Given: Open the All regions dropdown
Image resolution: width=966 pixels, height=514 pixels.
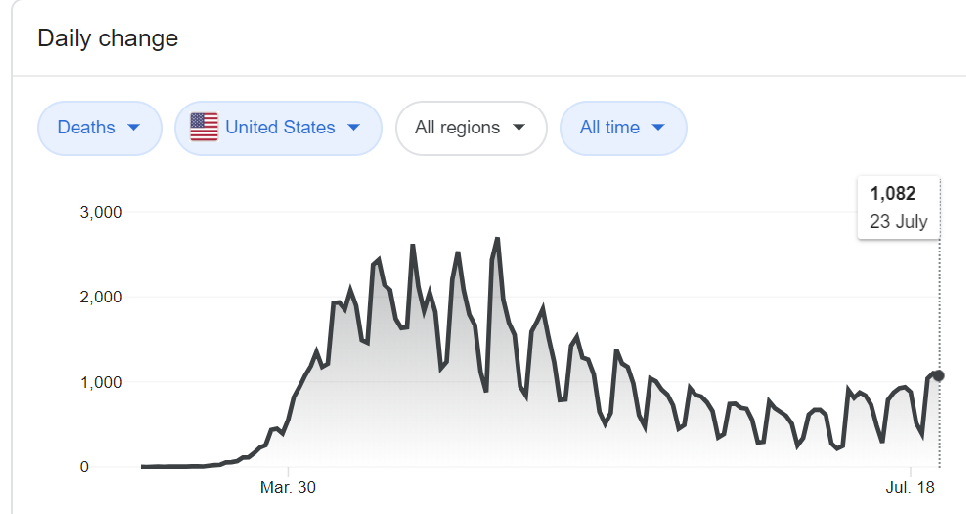Looking at the screenshot, I should tap(471, 128).
